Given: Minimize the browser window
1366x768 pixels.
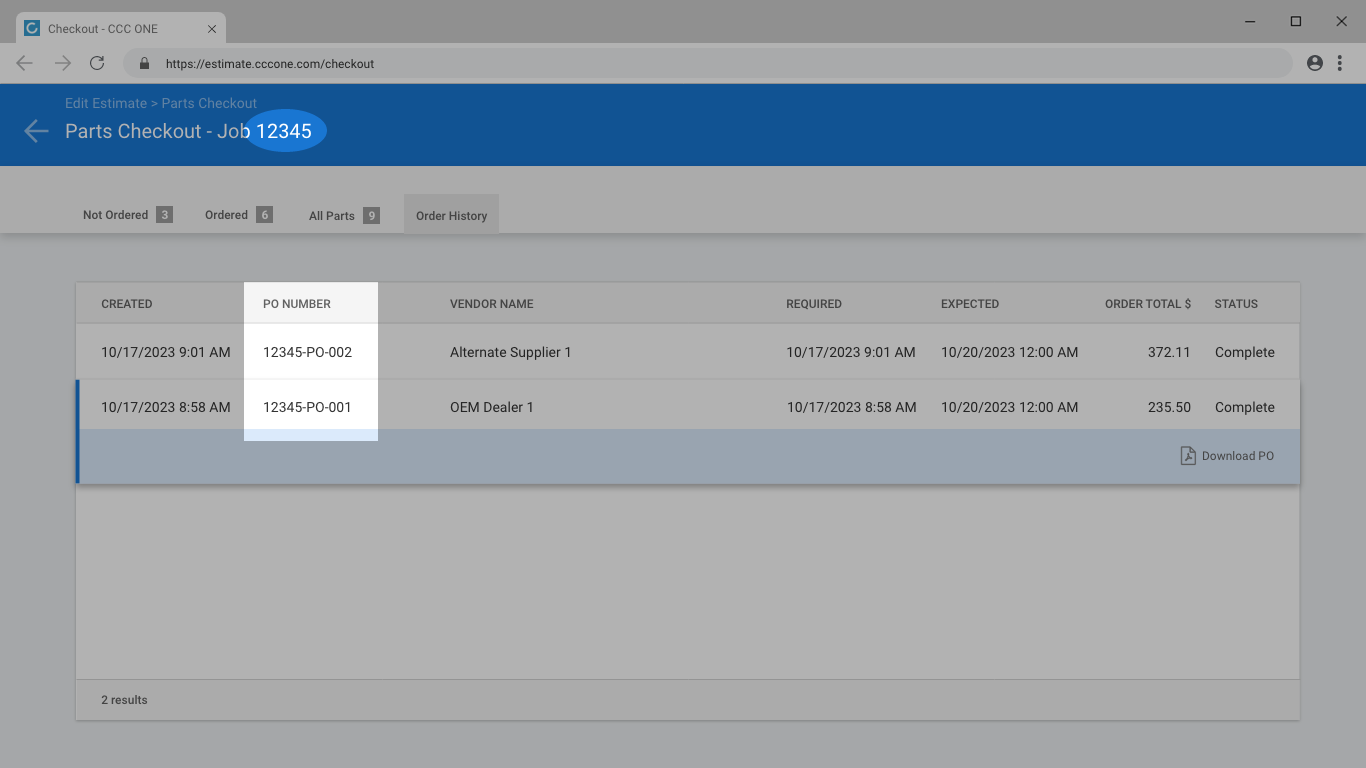Looking at the screenshot, I should pyautogui.click(x=1250, y=21).
